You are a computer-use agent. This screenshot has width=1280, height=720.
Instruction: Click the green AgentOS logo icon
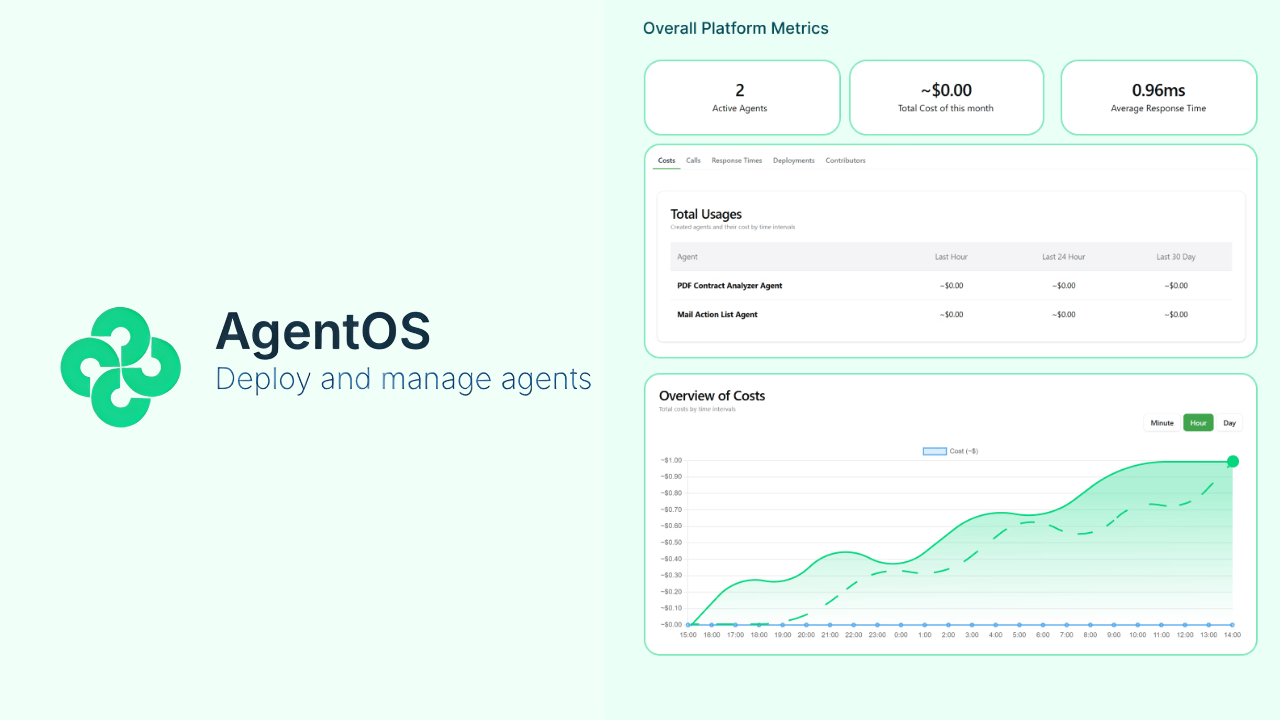point(120,366)
